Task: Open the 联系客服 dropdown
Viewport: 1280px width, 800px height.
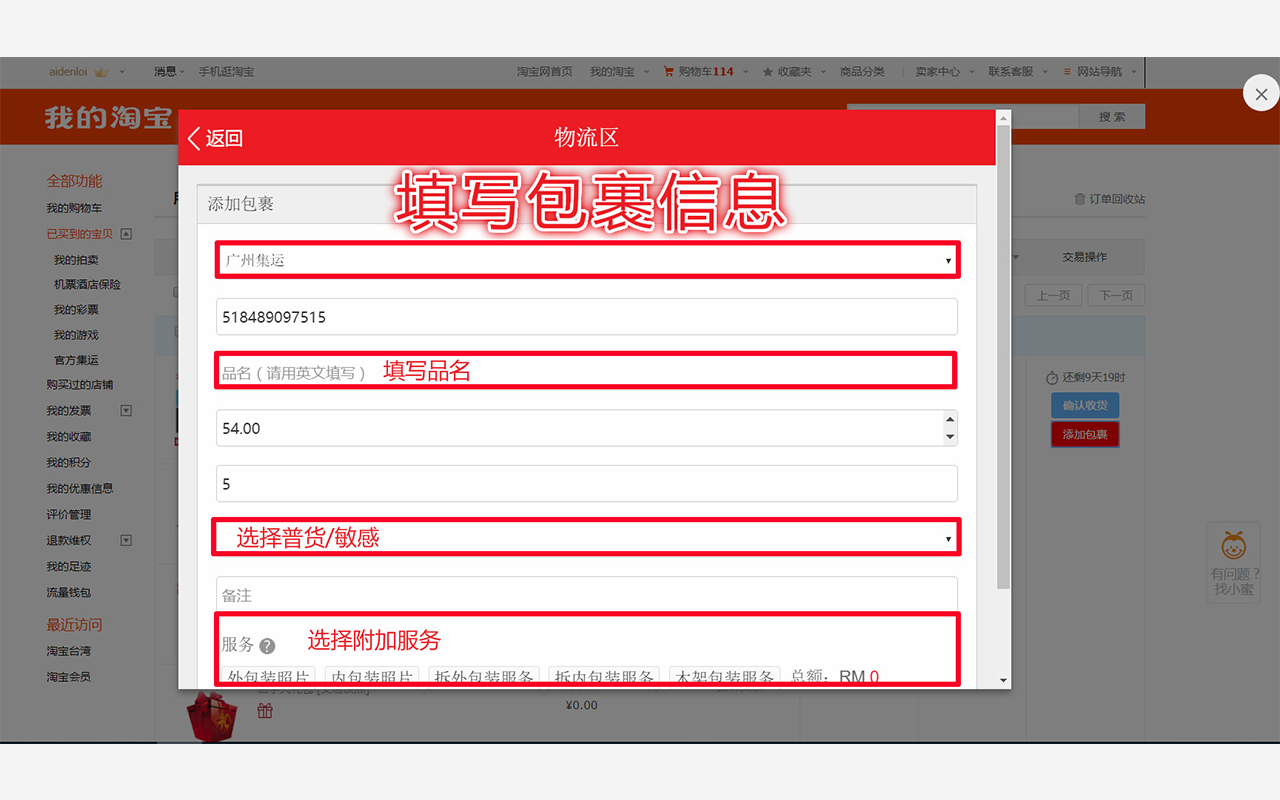Action: 1017,72
